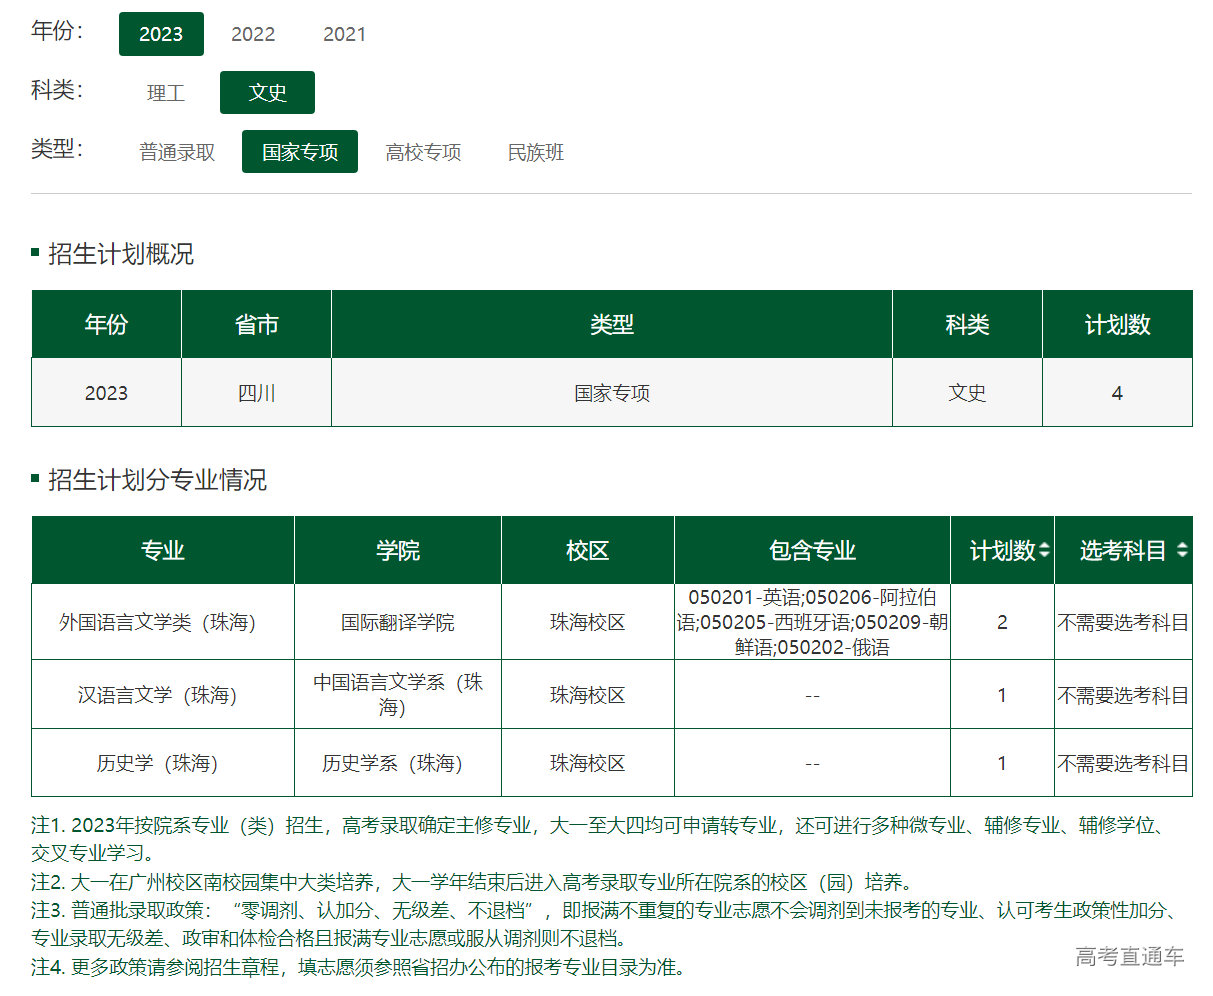Click the 学院 column header
Viewport: 1213px width, 996px height.
coord(398,551)
